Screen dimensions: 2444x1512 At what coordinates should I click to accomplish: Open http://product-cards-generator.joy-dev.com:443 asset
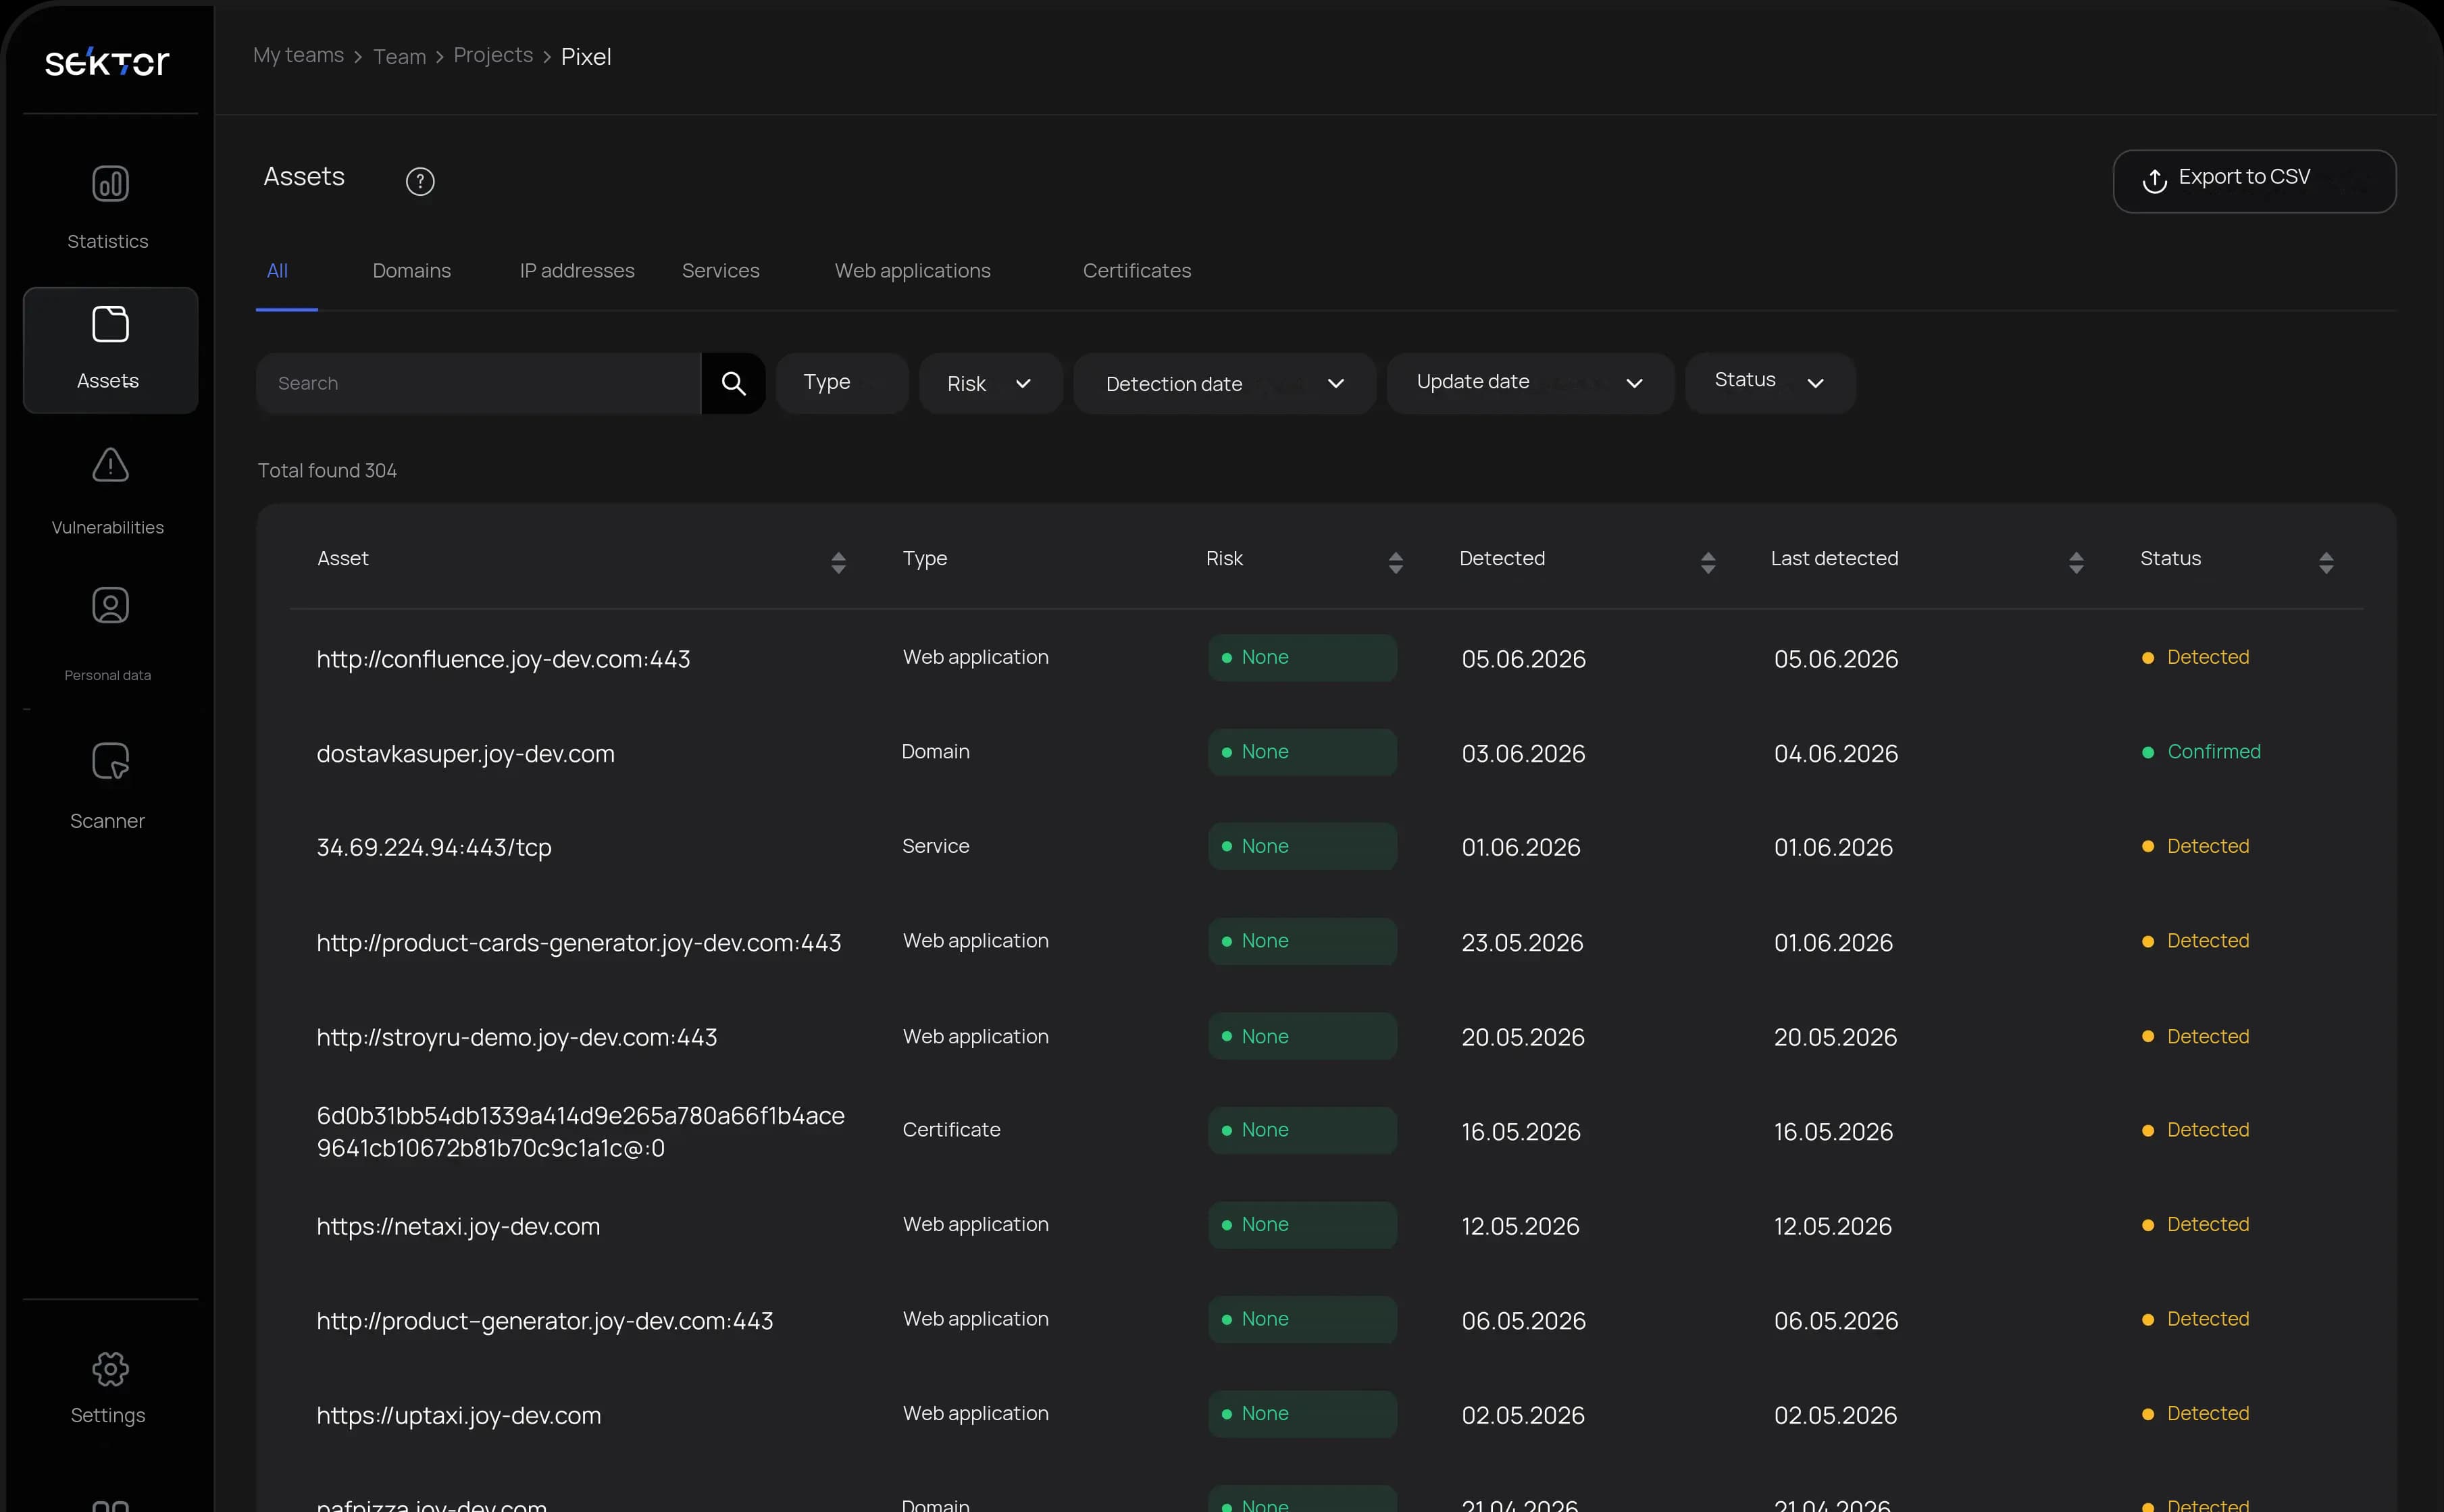[x=578, y=943]
